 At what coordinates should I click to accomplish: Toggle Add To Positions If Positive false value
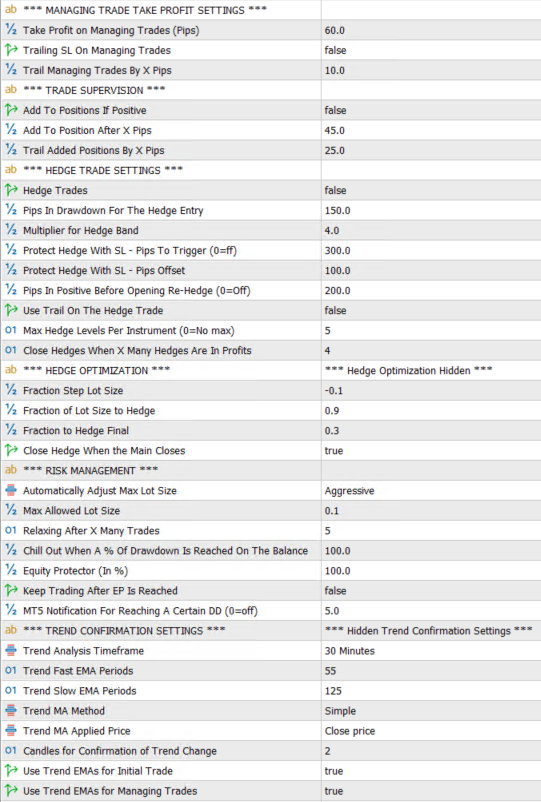(335, 110)
